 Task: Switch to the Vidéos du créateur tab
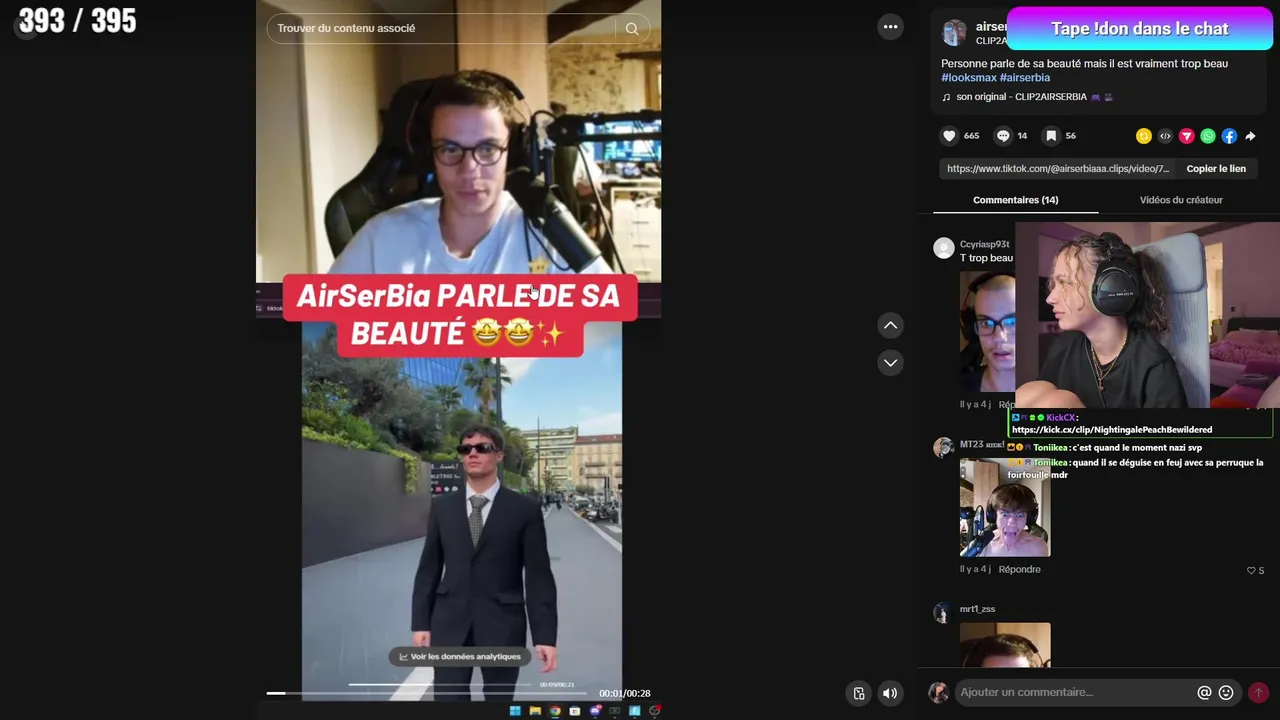1181,200
